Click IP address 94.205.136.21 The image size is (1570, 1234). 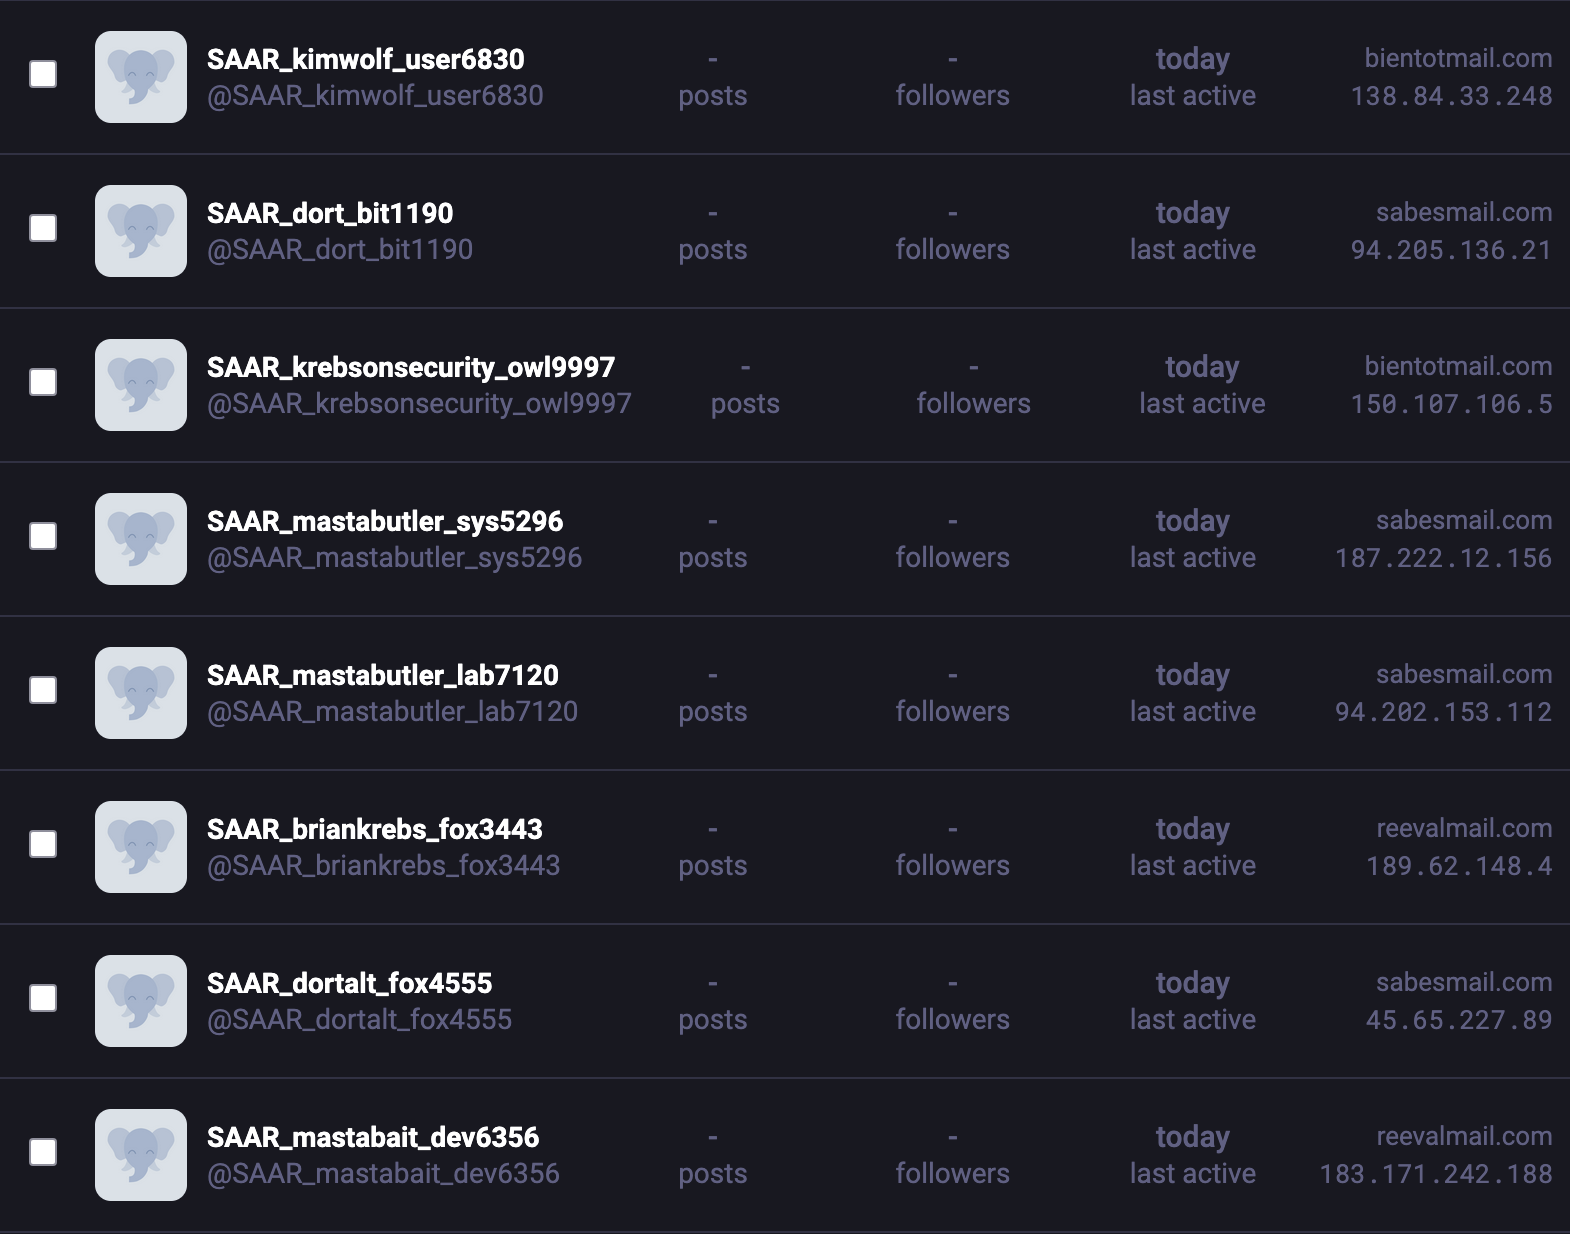[1451, 250]
